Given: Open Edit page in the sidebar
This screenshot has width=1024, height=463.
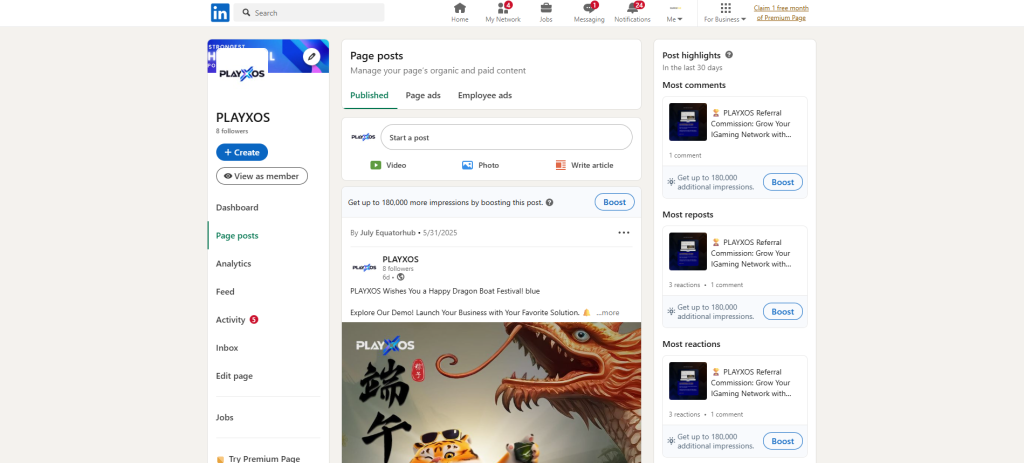Looking at the screenshot, I should point(234,376).
